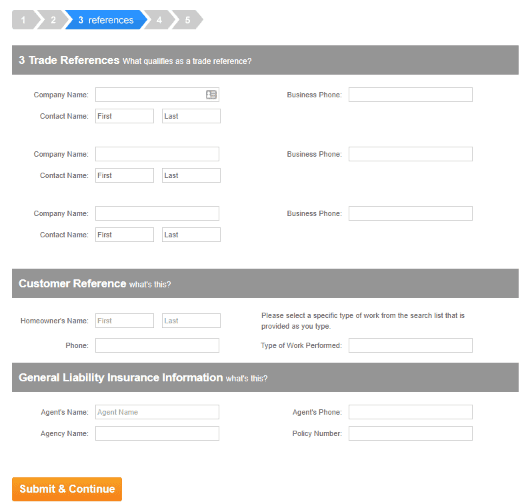Go to step 2 in progress bar
This screenshot has width=528, height=503.
52,20
